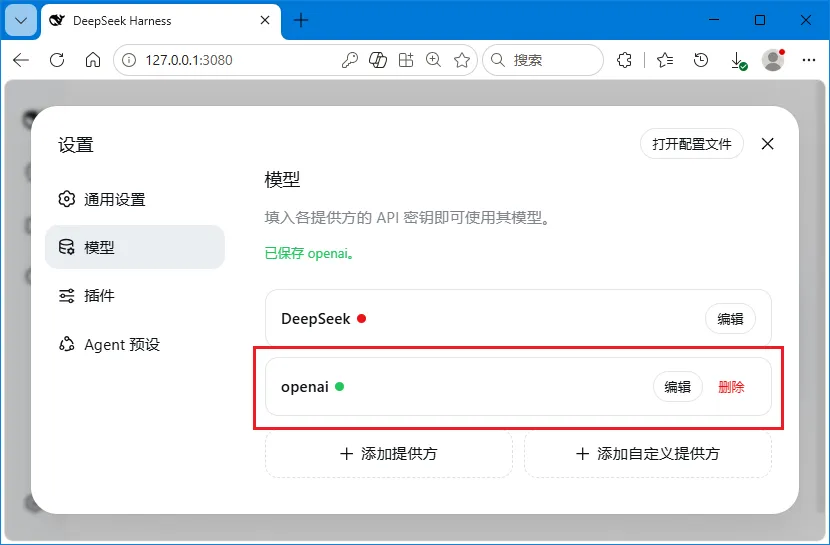Add this page to favorites star
This screenshot has width=830, height=545.
pos(462,60)
